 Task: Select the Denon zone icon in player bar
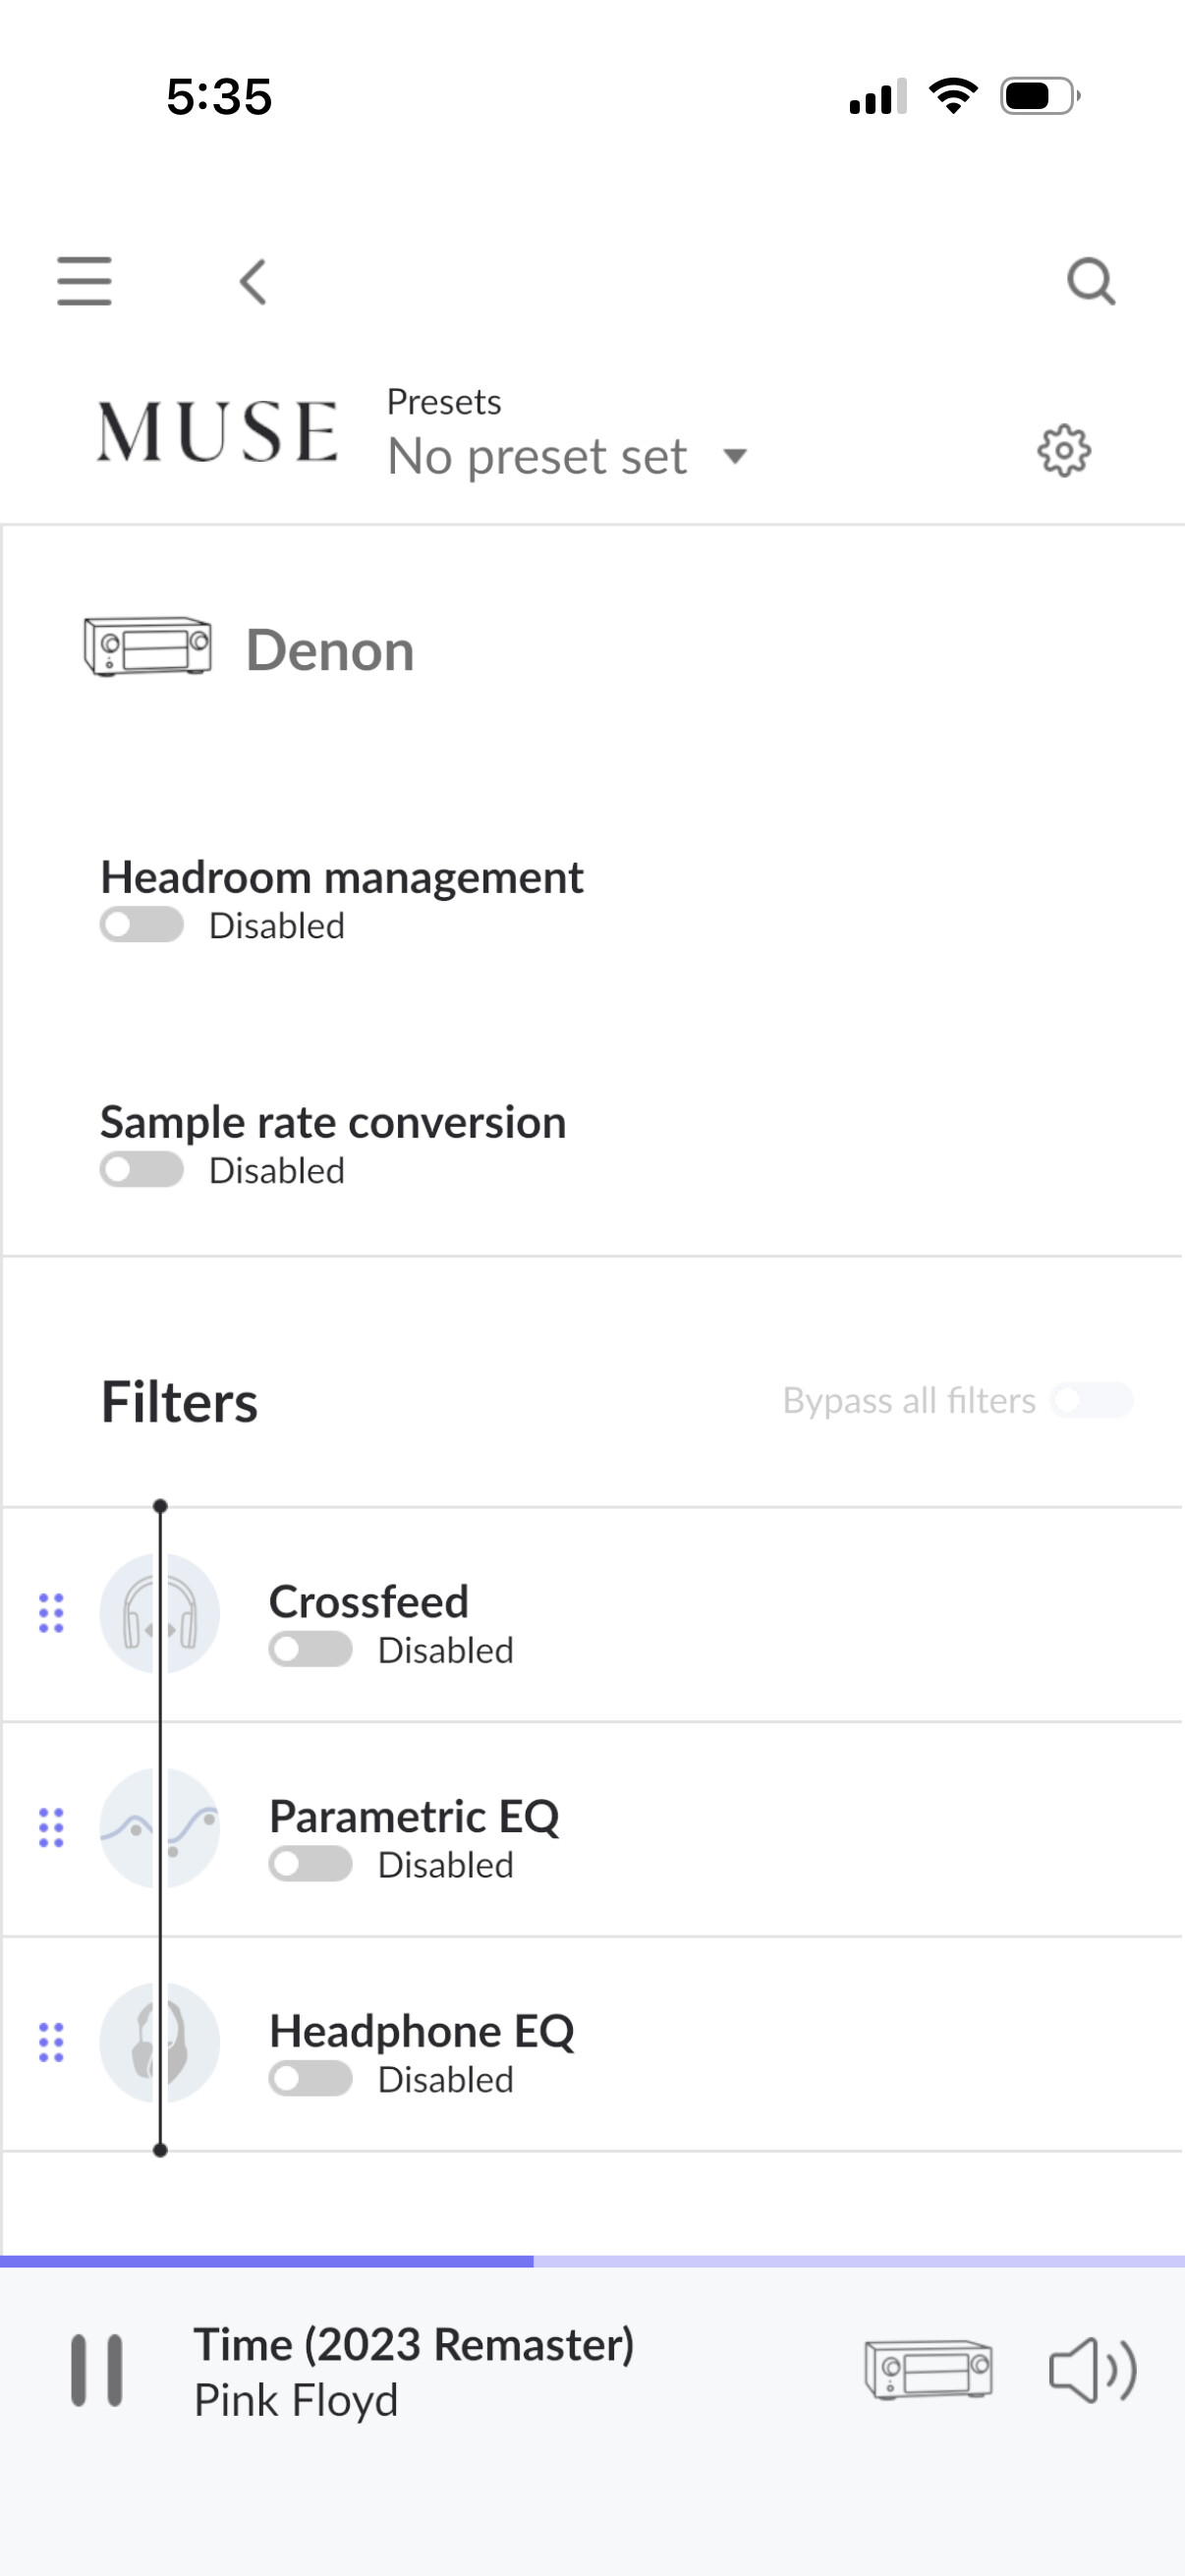(x=928, y=2370)
